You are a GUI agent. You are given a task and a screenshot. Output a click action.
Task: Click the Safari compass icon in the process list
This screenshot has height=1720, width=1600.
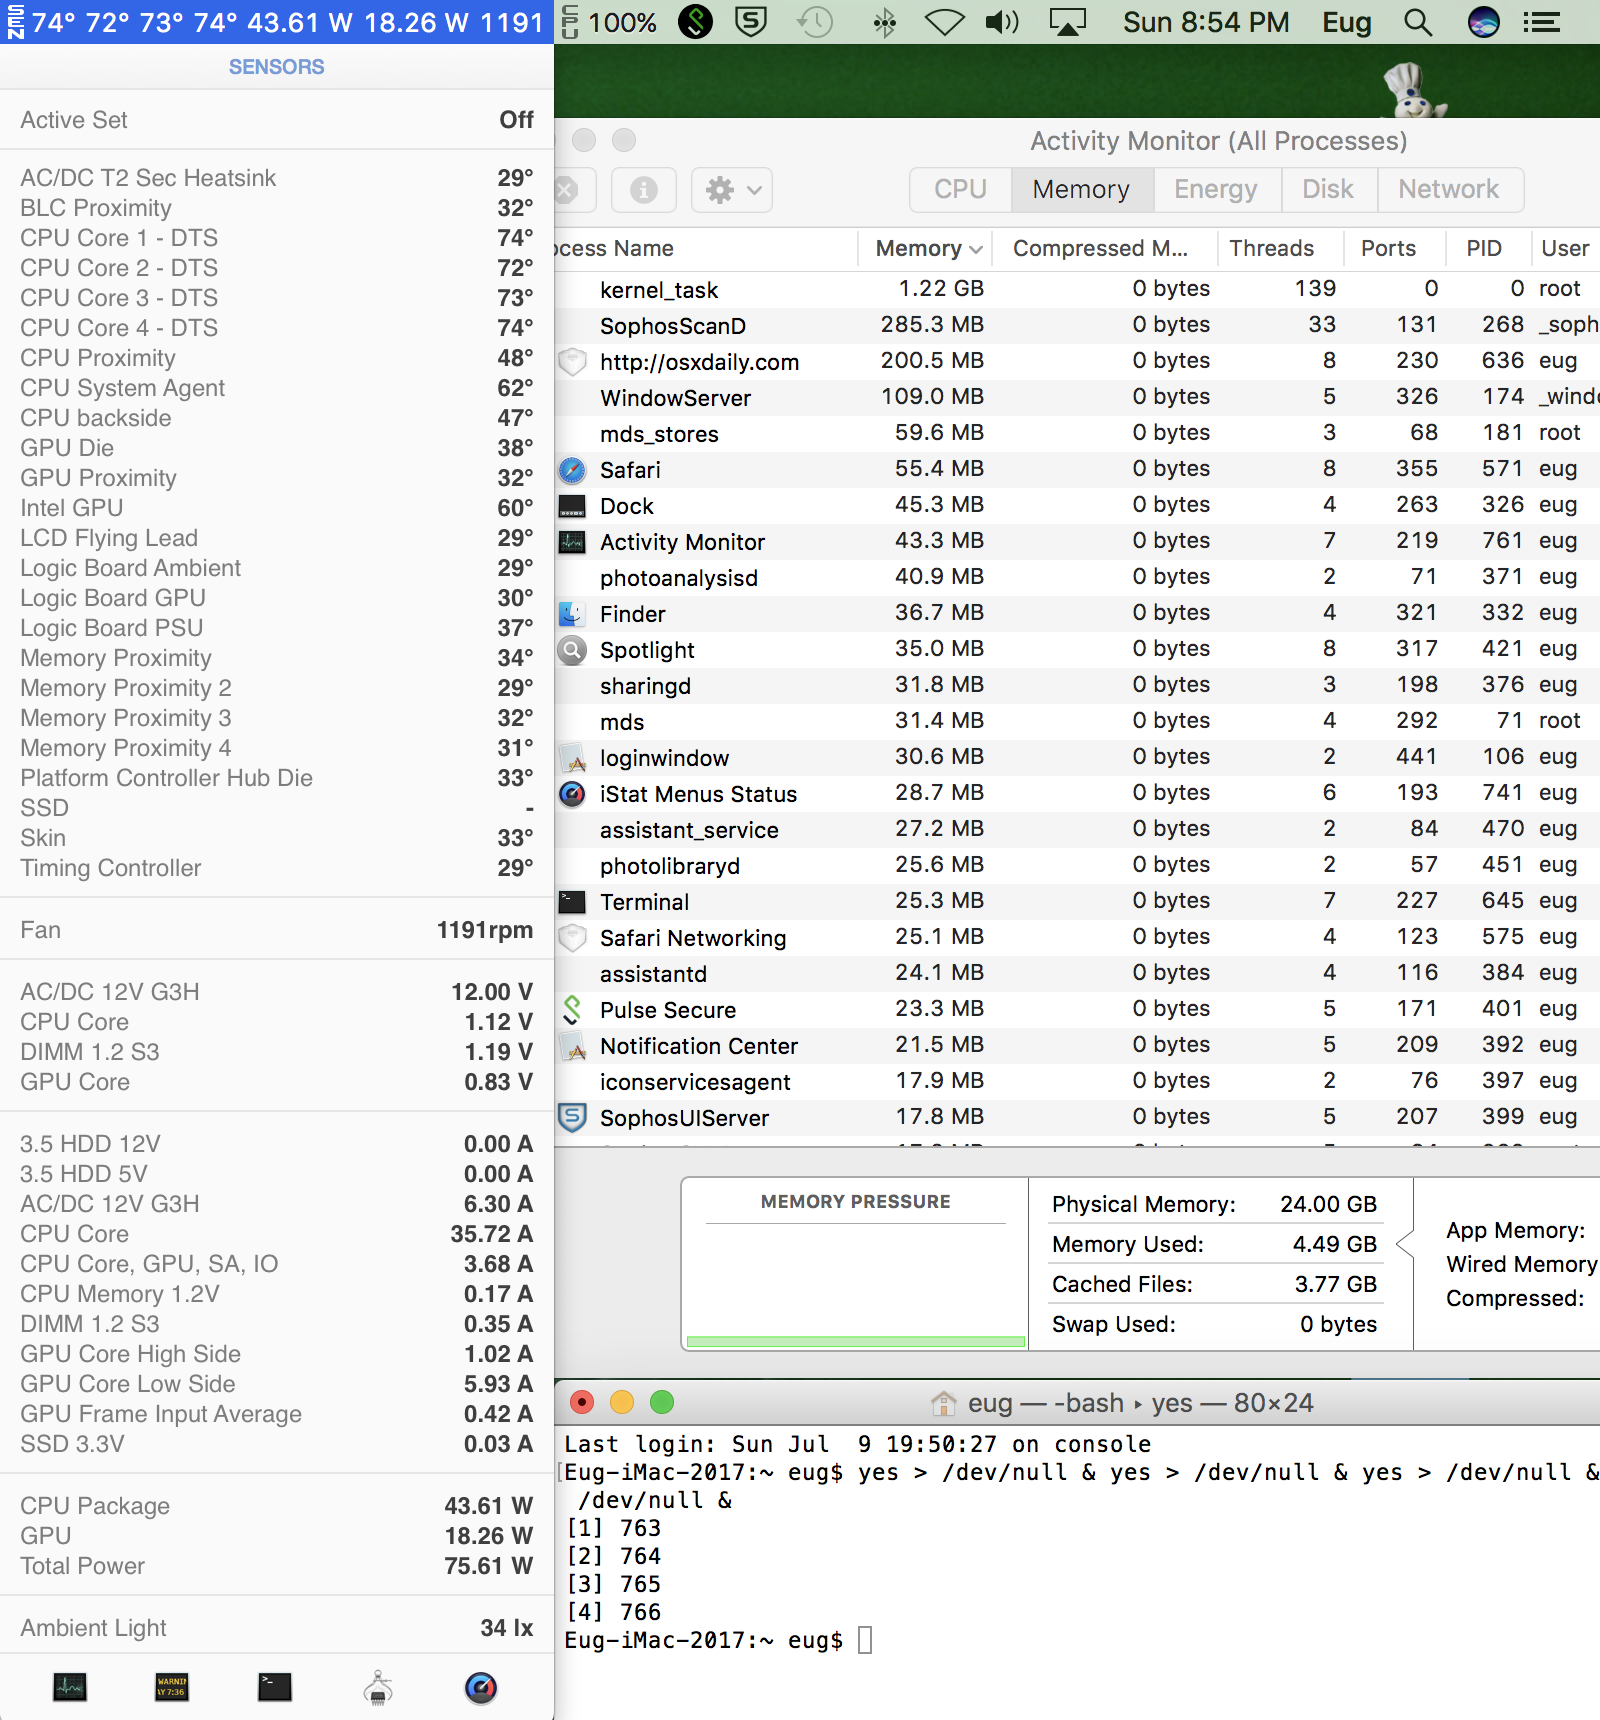pyautogui.click(x=572, y=470)
